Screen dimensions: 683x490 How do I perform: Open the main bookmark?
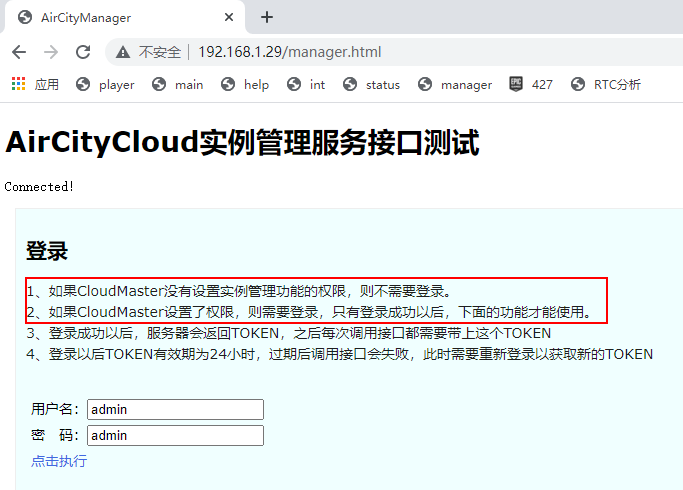(178, 85)
